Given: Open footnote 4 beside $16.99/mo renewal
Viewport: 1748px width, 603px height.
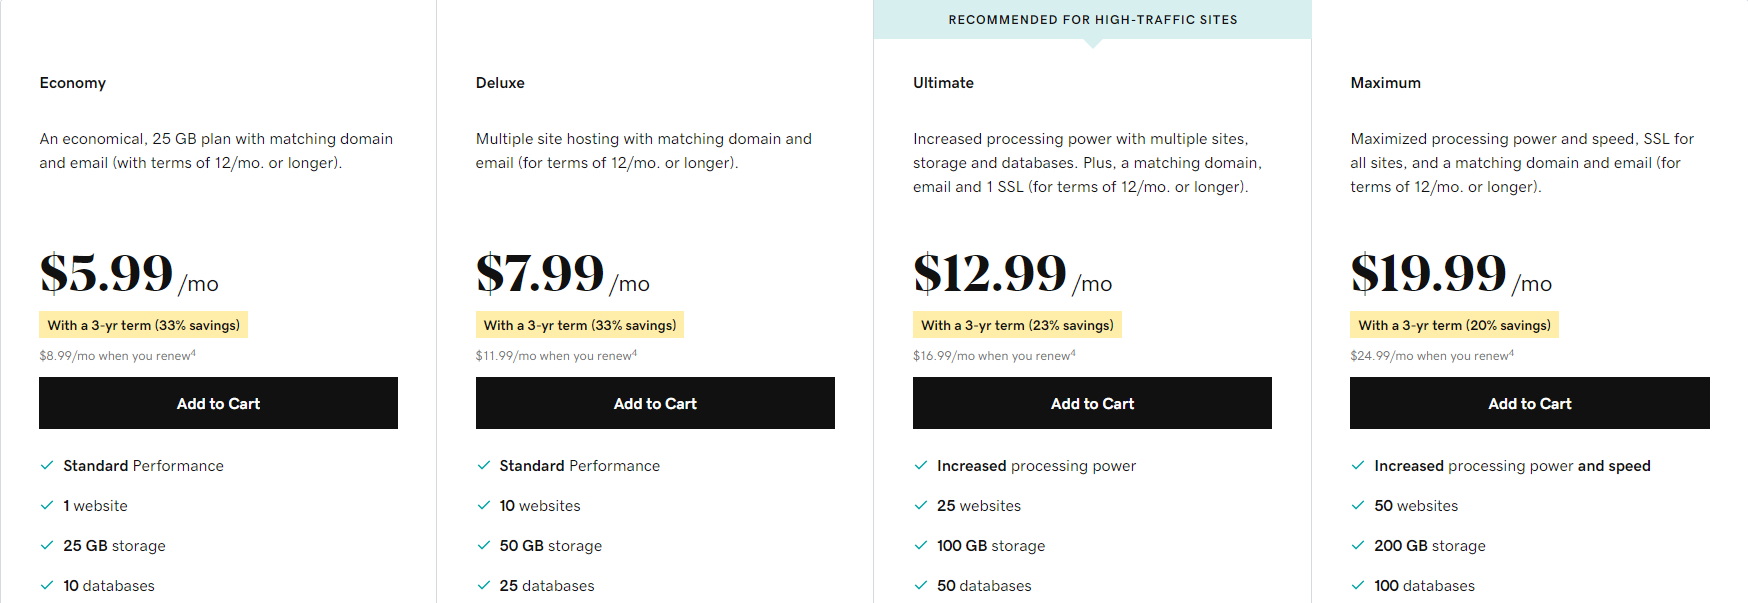Looking at the screenshot, I should tap(1074, 353).
